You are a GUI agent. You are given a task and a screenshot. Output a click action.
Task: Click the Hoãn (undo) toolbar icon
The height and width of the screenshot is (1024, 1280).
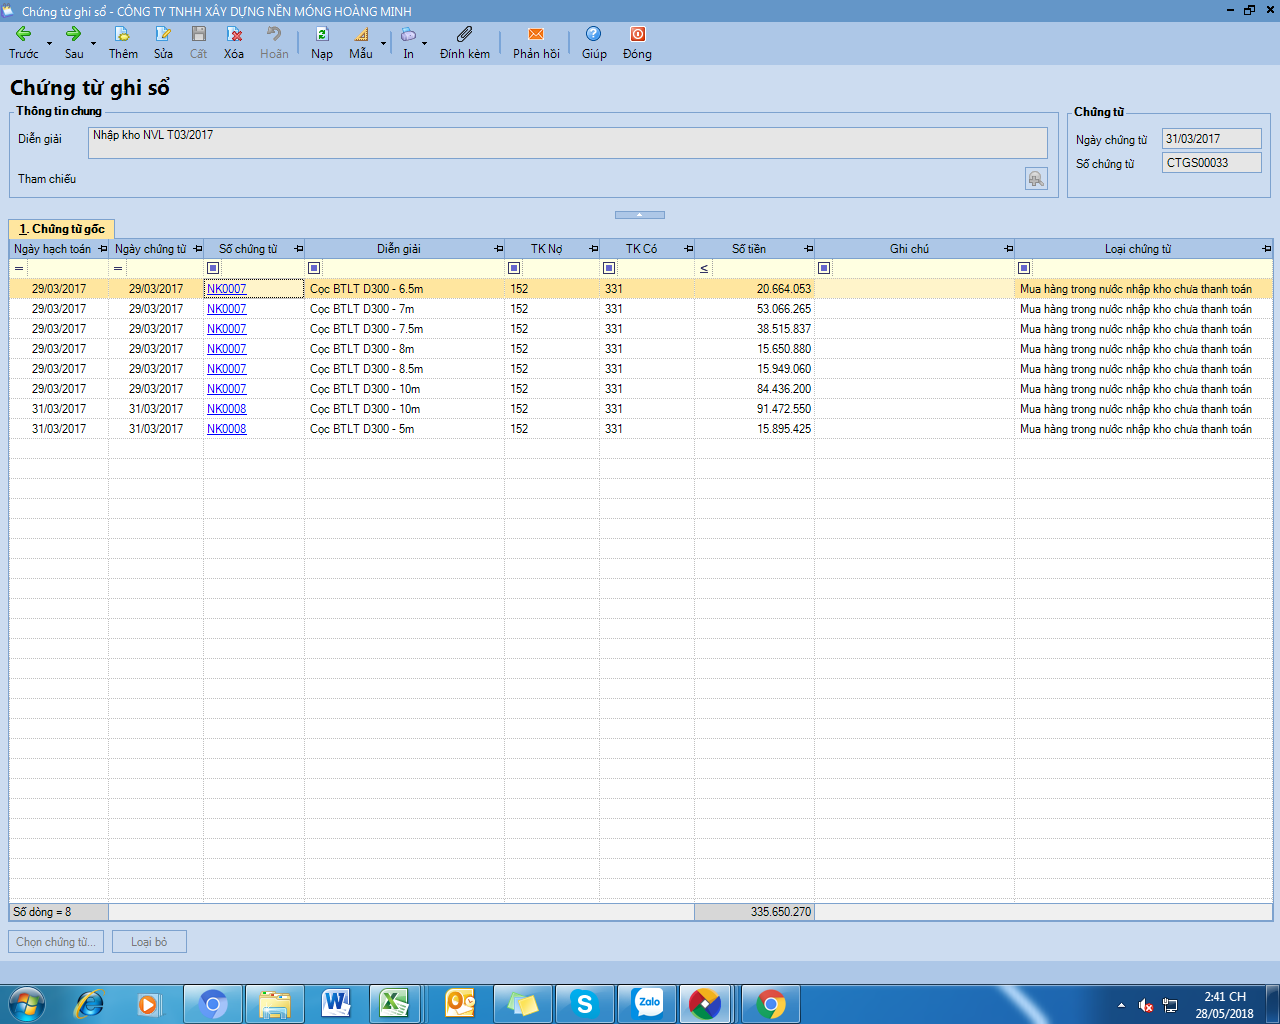click(x=274, y=34)
